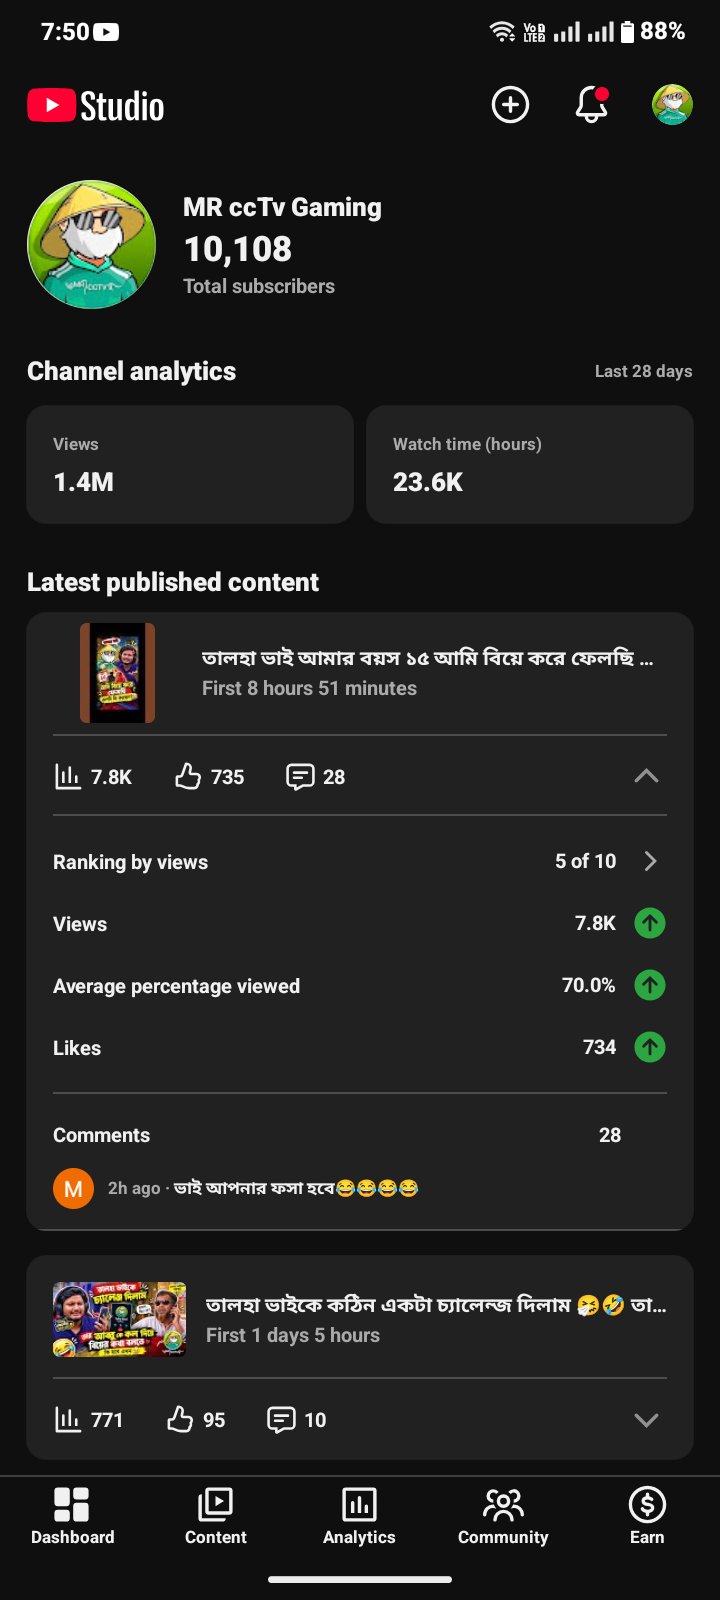Viewport: 720px width, 1600px height.
Task: Open Ranking by views details chevron
Action: pyautogui.click(x=651, y=861)
